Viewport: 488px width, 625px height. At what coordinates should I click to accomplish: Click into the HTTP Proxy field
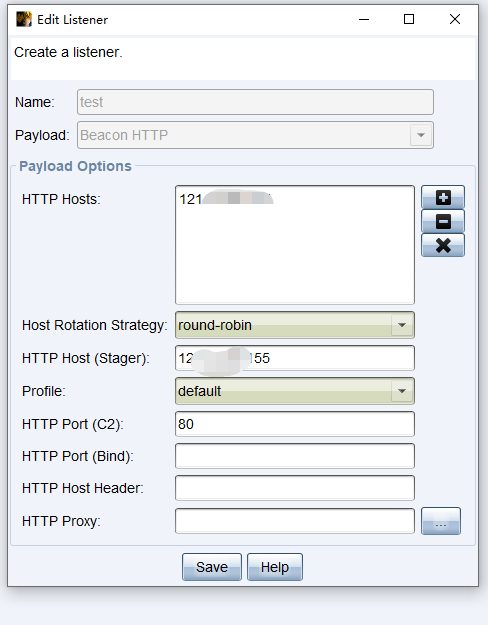point(295,521)
